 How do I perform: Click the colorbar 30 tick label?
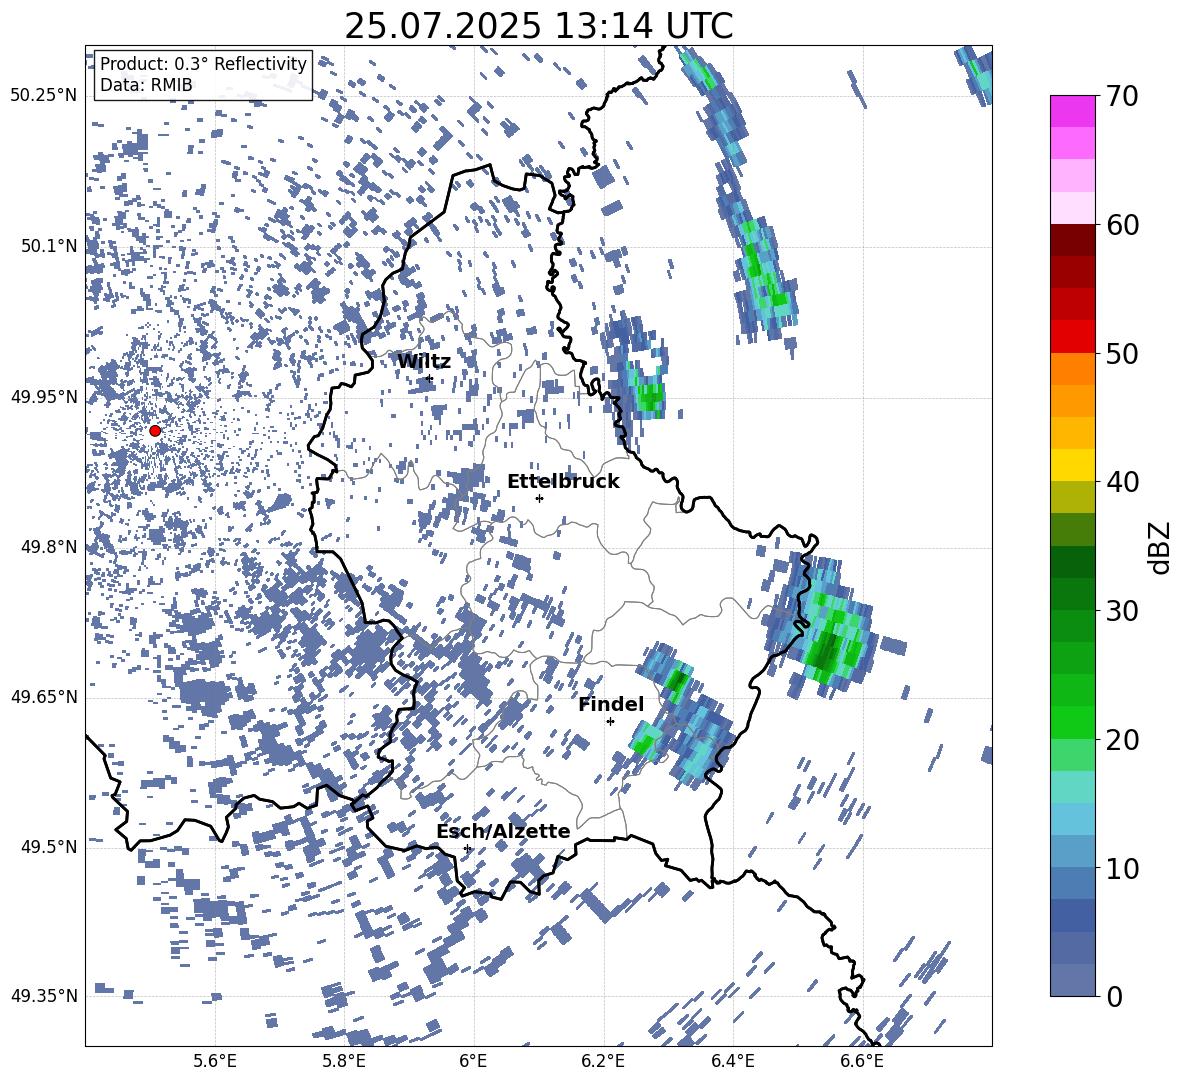pos(1122,611)
